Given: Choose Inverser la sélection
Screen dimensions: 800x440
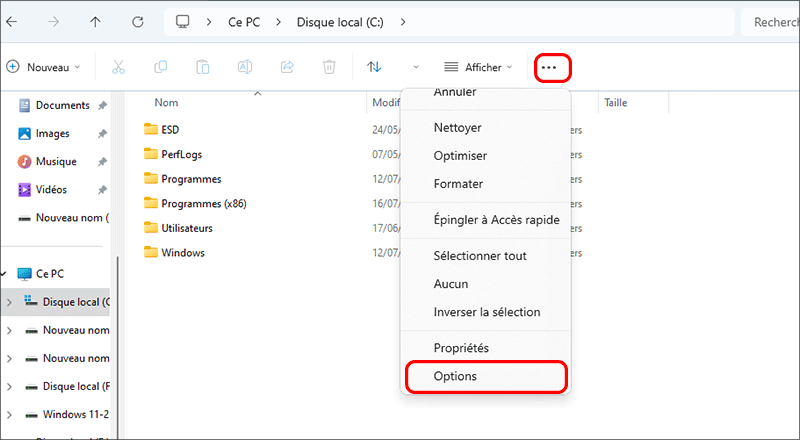Looking at the screenshot, I should click(x=485, y=312).
